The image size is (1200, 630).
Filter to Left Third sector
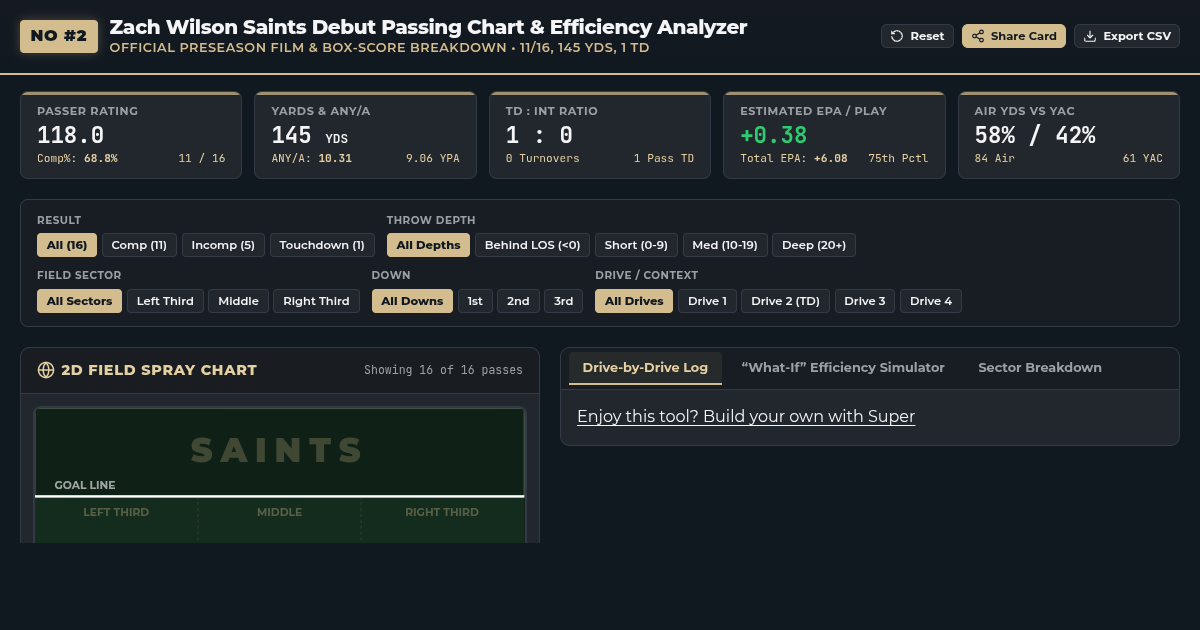click(x=165, y=301)
